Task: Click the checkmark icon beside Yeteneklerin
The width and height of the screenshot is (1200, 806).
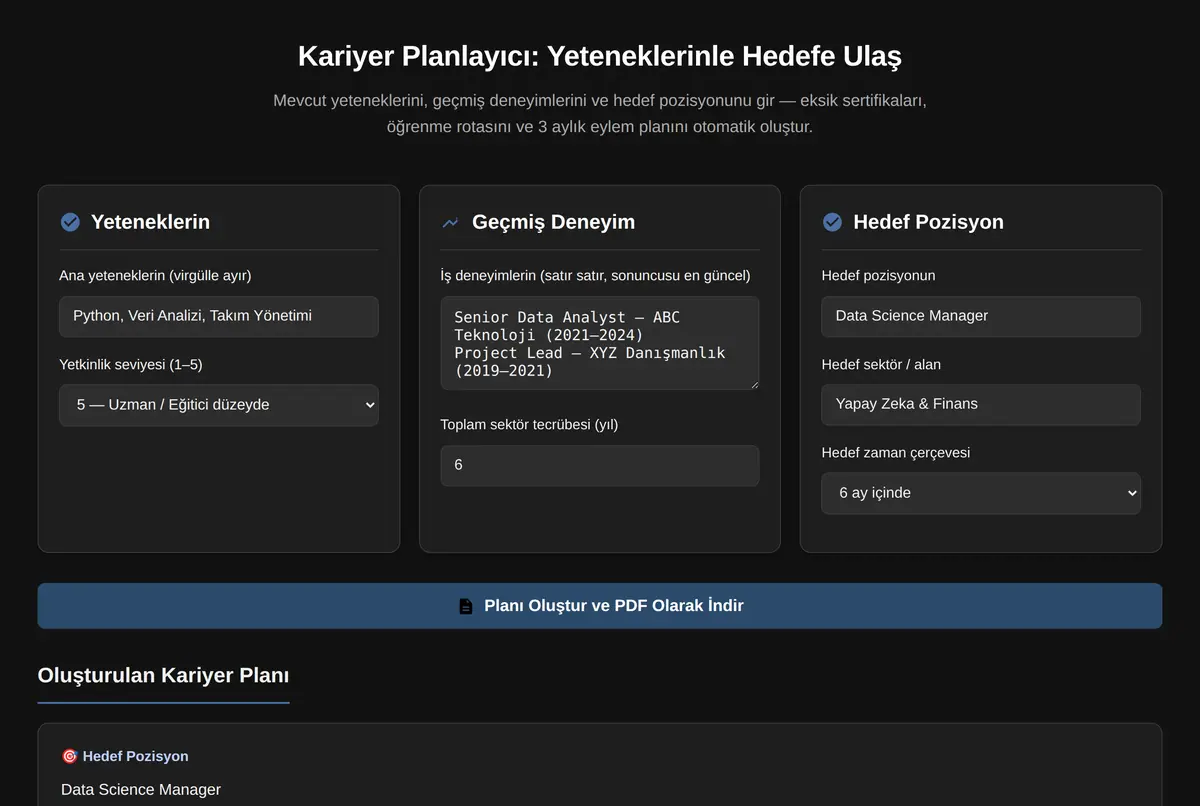Action: pos(70,222)
